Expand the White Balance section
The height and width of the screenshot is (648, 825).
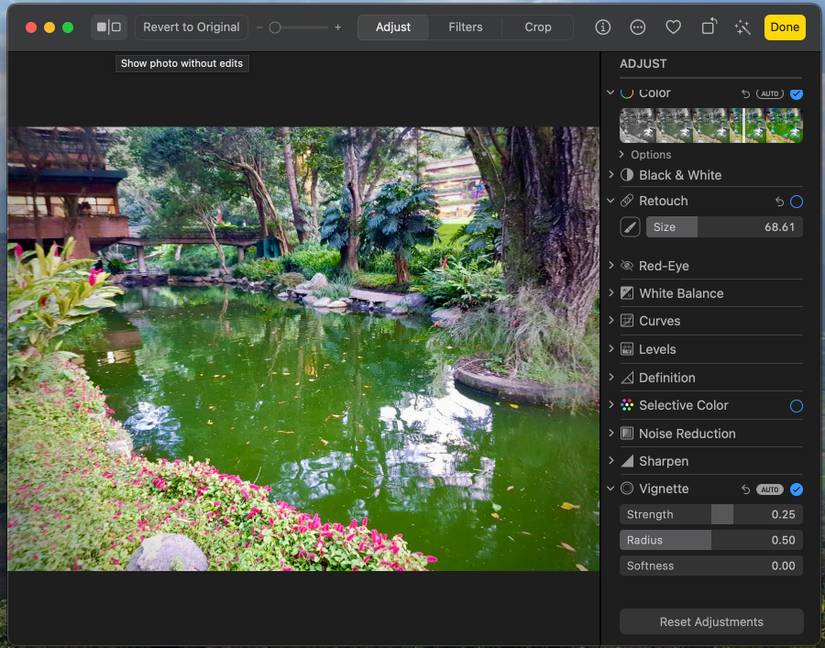[611, 292]
